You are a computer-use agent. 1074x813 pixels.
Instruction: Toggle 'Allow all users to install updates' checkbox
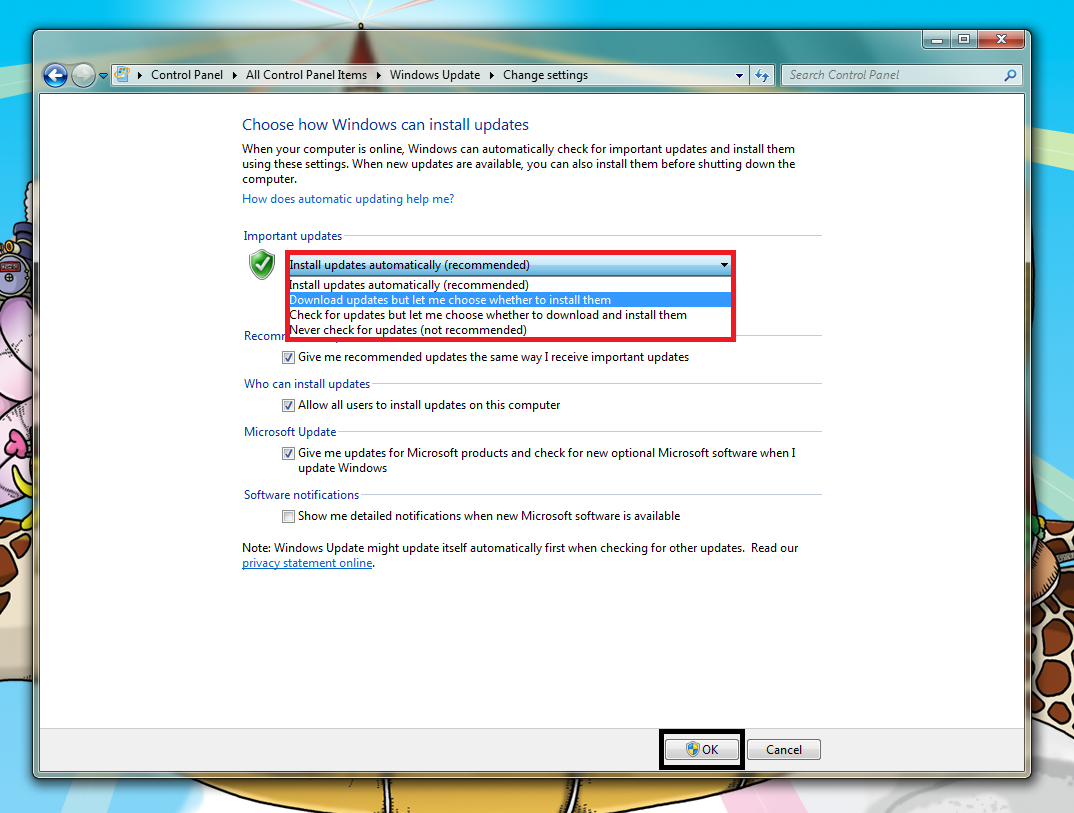click(x=288, y=405)
